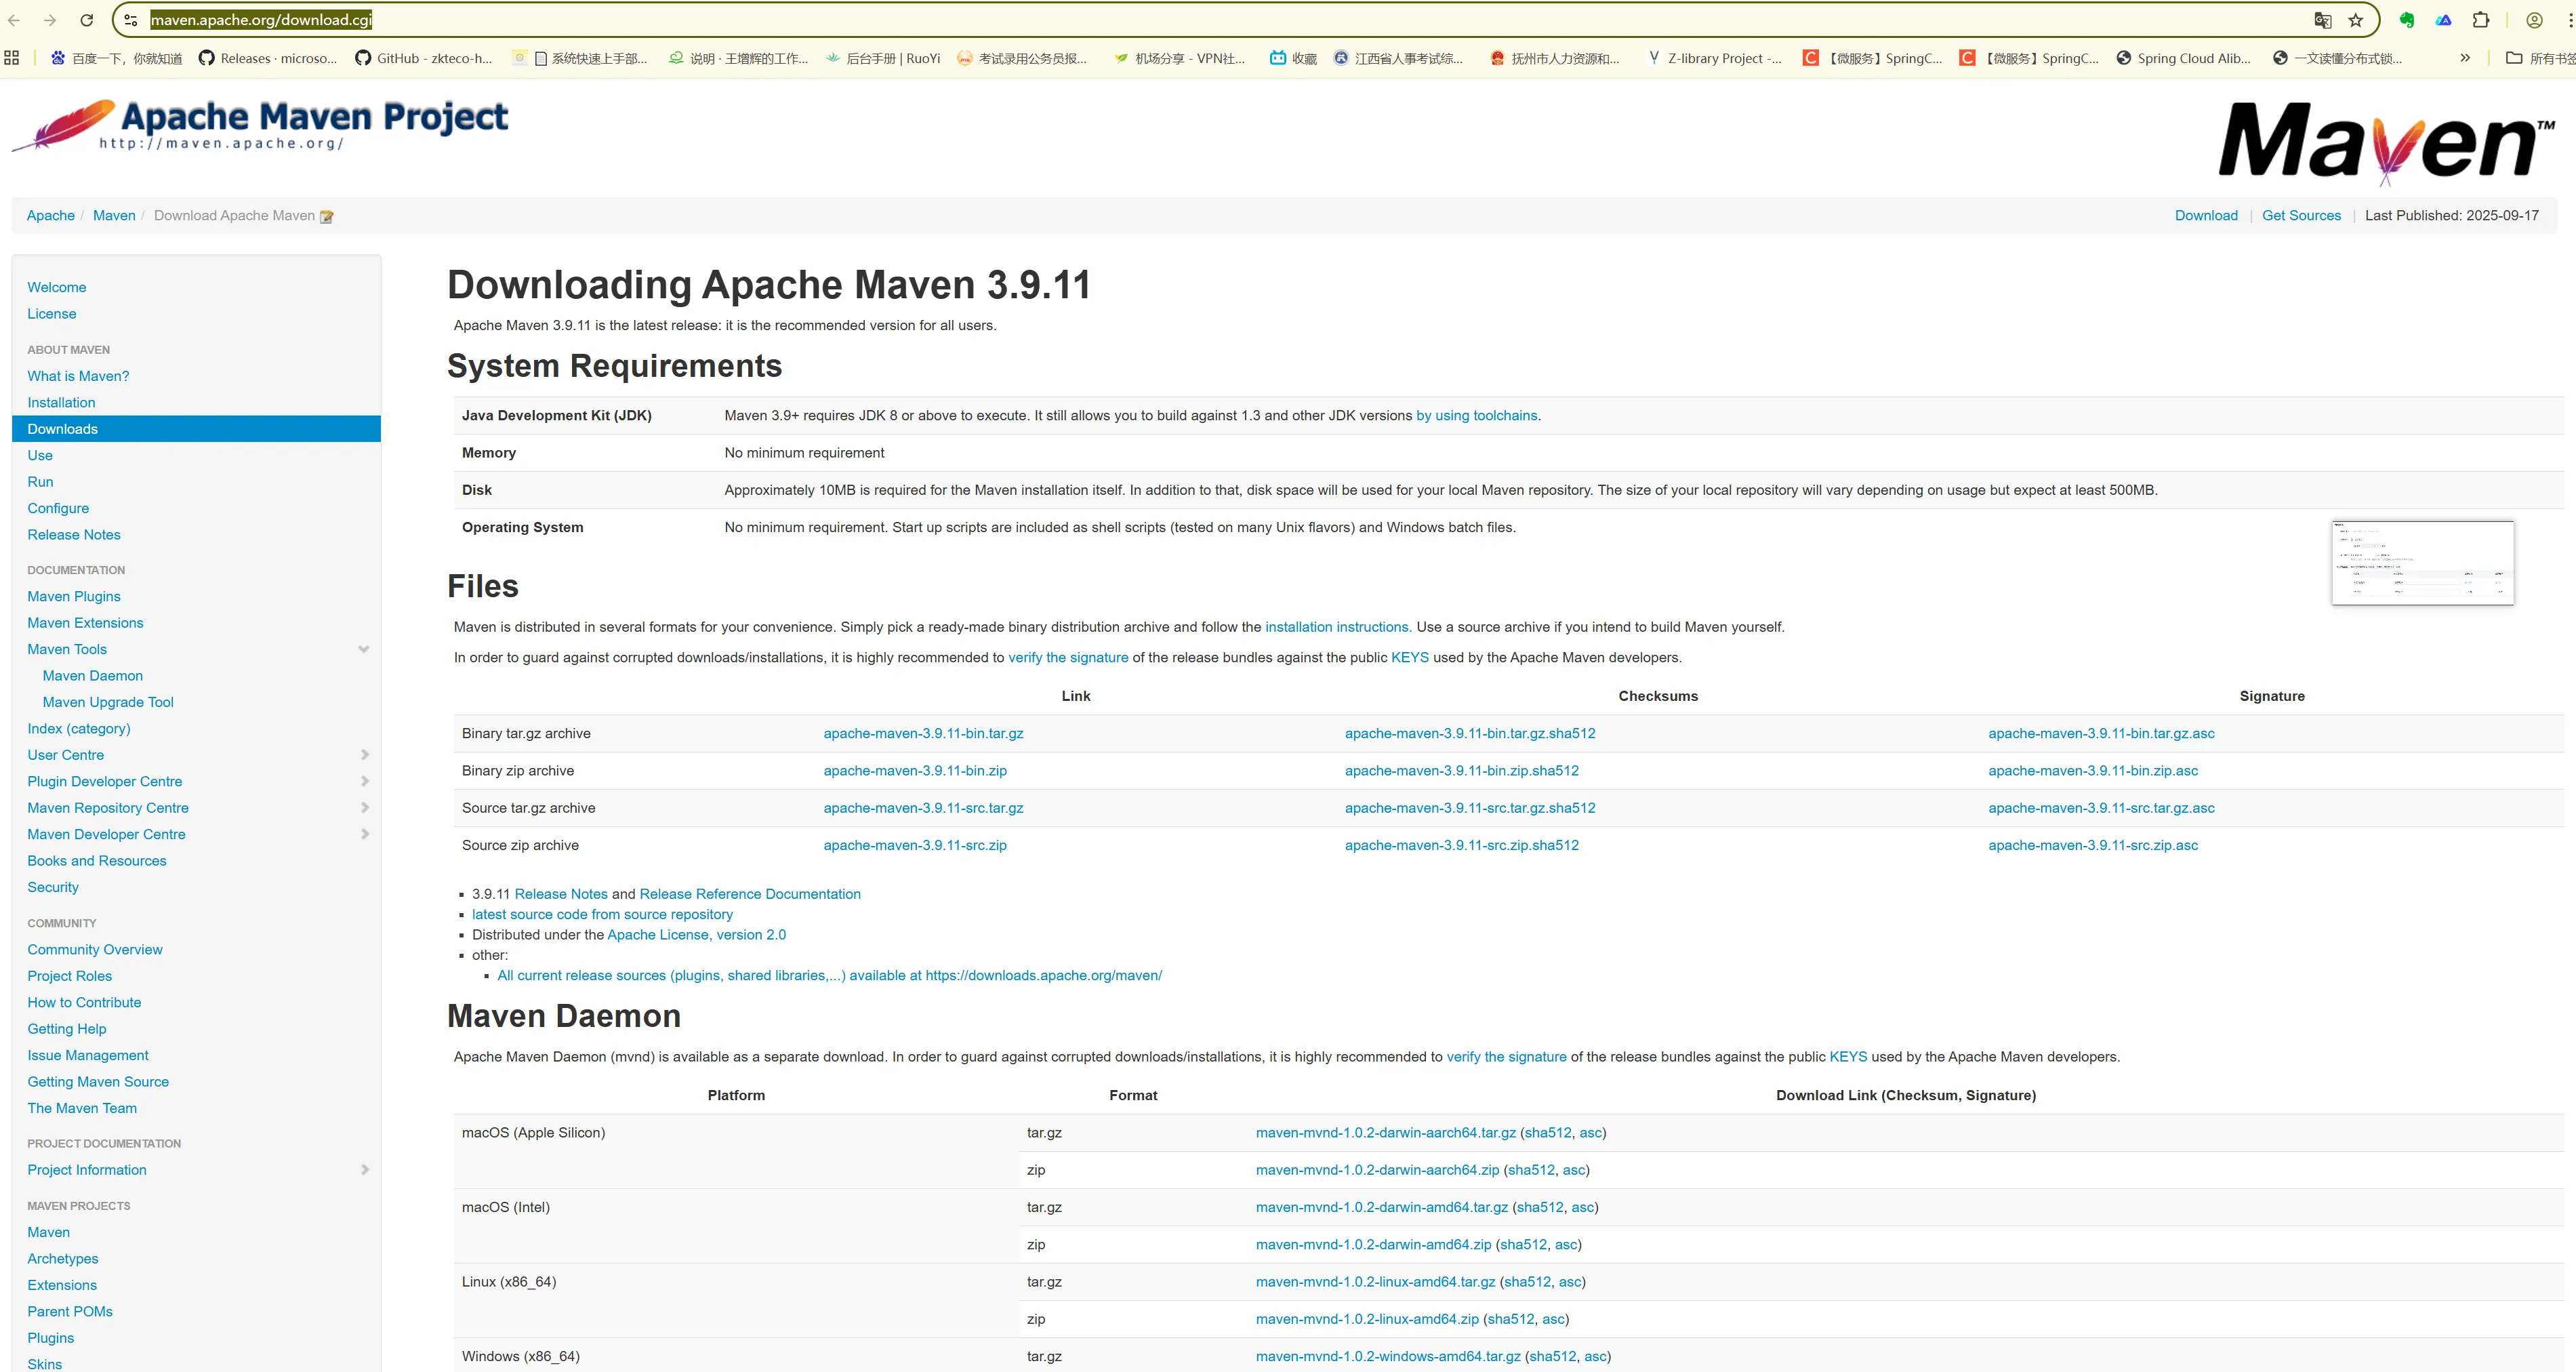Click Maven in the breadcrumb

[x=114, y=216]
